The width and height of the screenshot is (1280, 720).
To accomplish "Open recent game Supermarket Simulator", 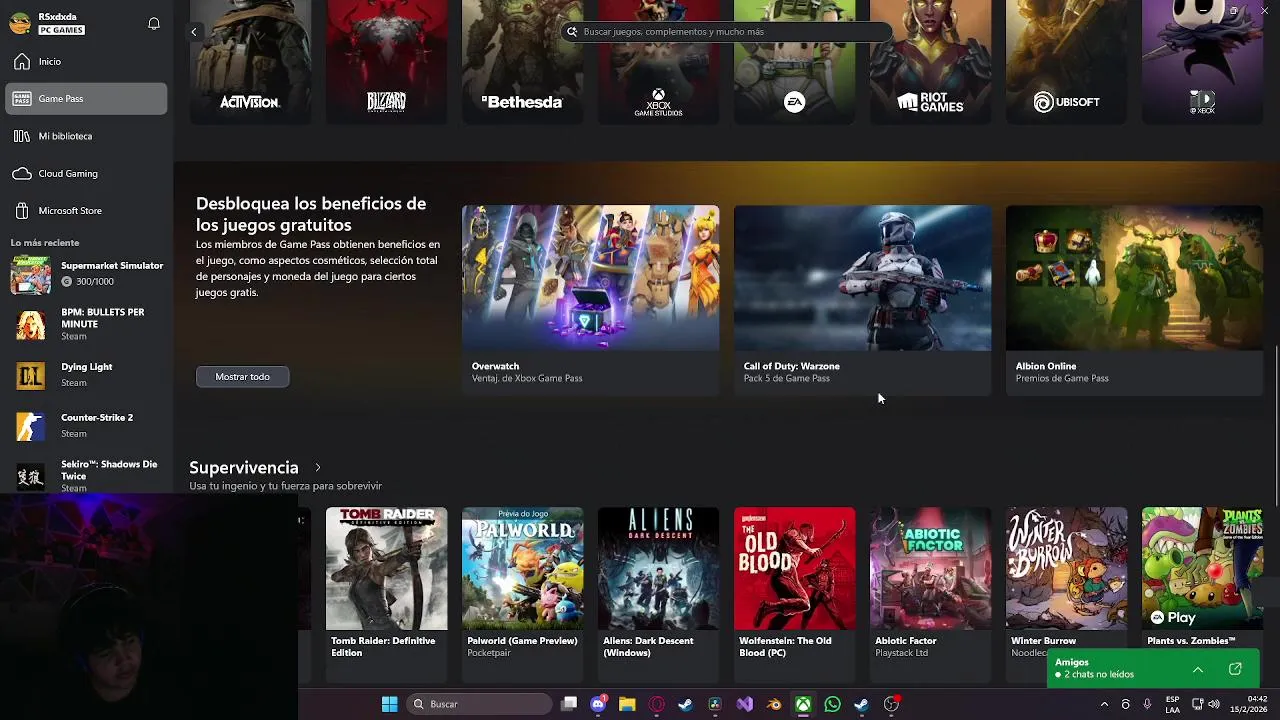I will tap(86, 274).
